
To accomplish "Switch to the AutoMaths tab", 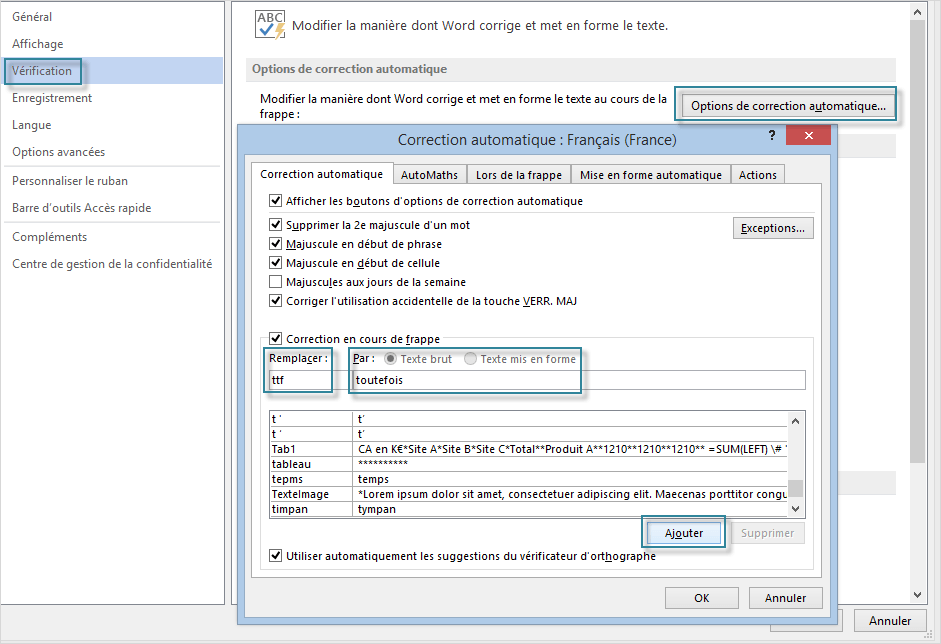I will pos(429,175).
